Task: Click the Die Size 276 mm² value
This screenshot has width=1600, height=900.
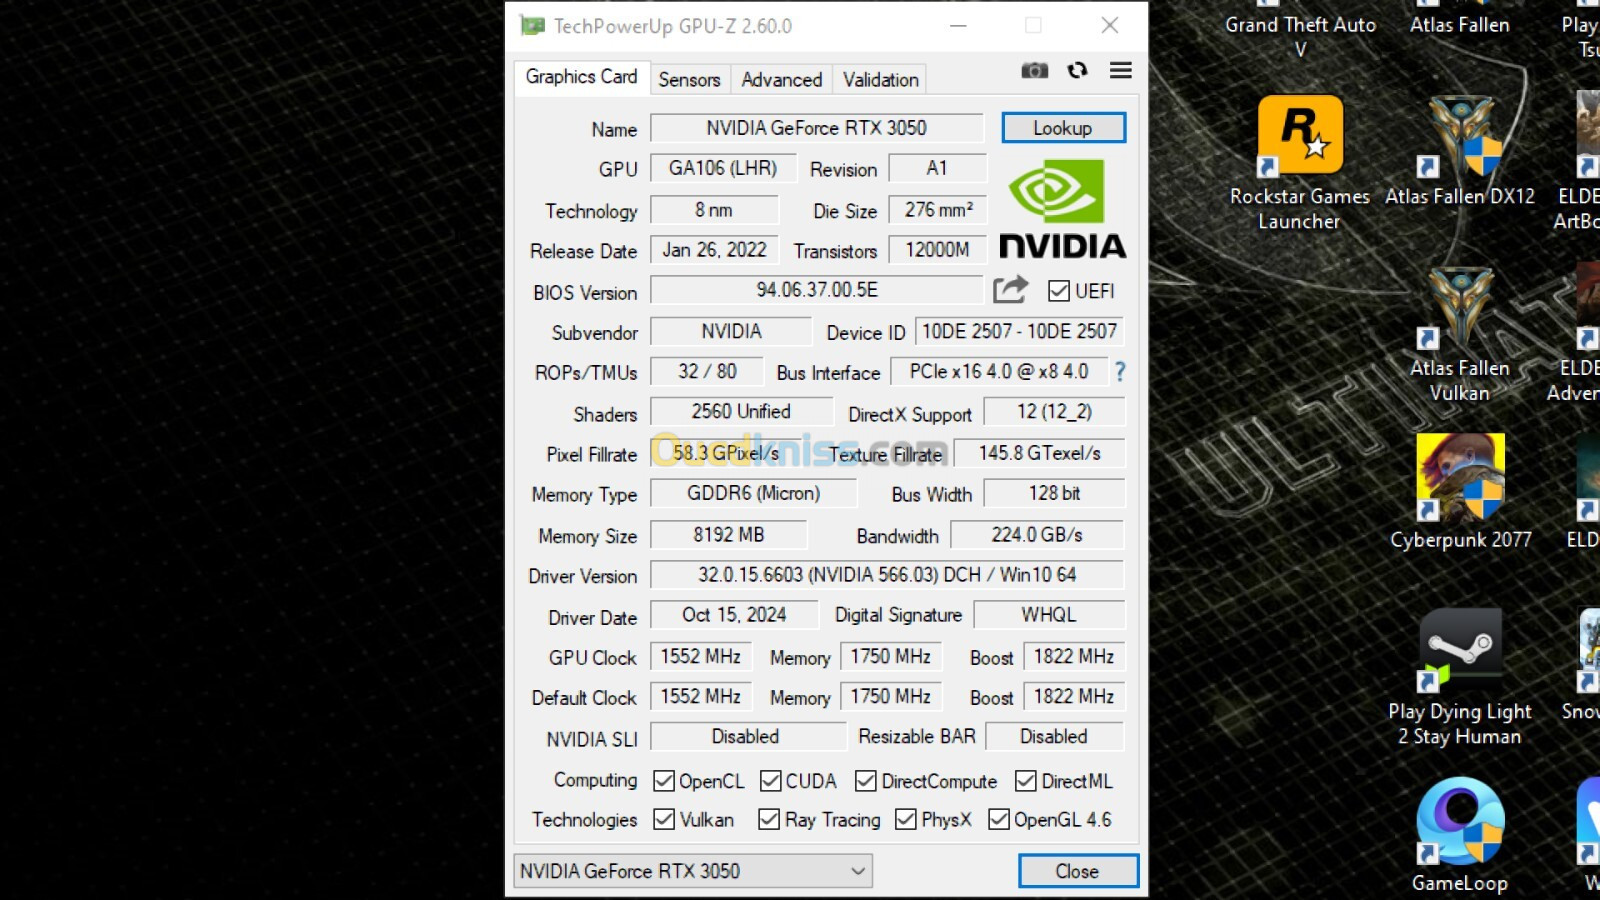Action: point(937,210)
